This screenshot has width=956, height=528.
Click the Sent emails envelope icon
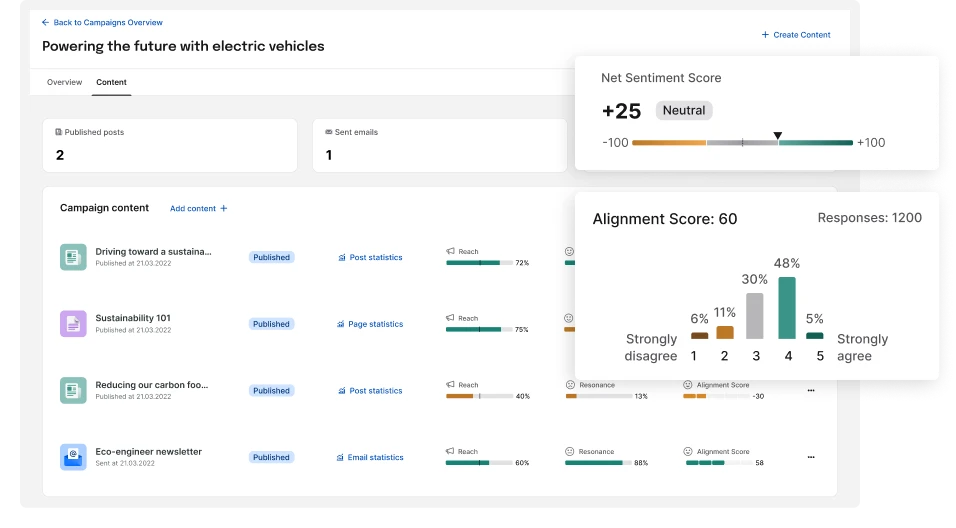tap(329, 132)
